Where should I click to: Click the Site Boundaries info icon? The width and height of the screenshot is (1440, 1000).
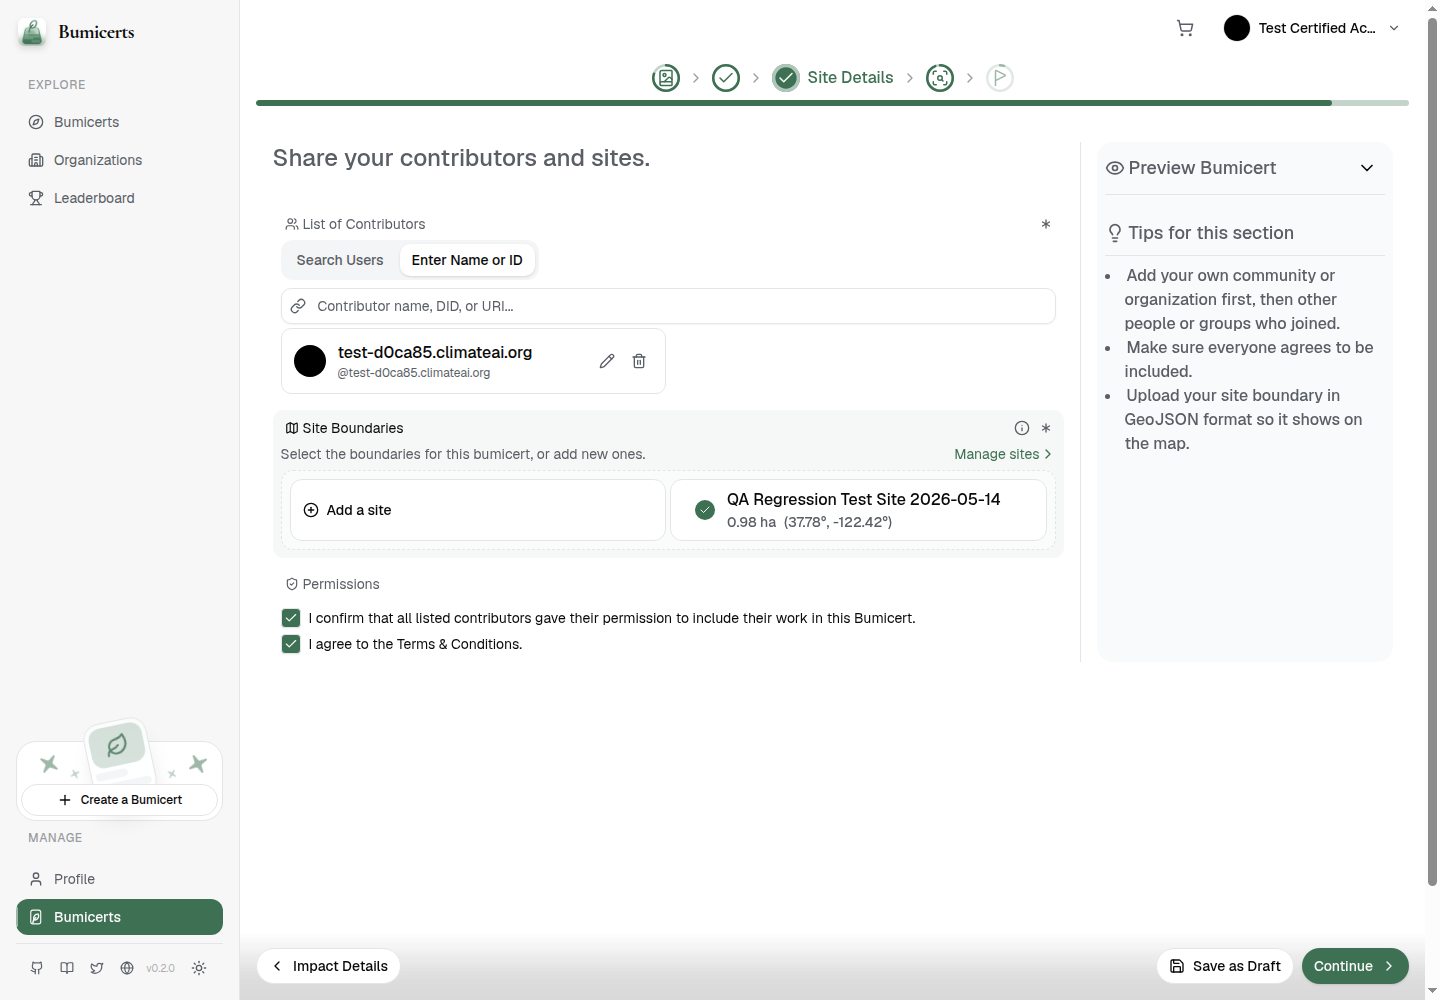1022,428
